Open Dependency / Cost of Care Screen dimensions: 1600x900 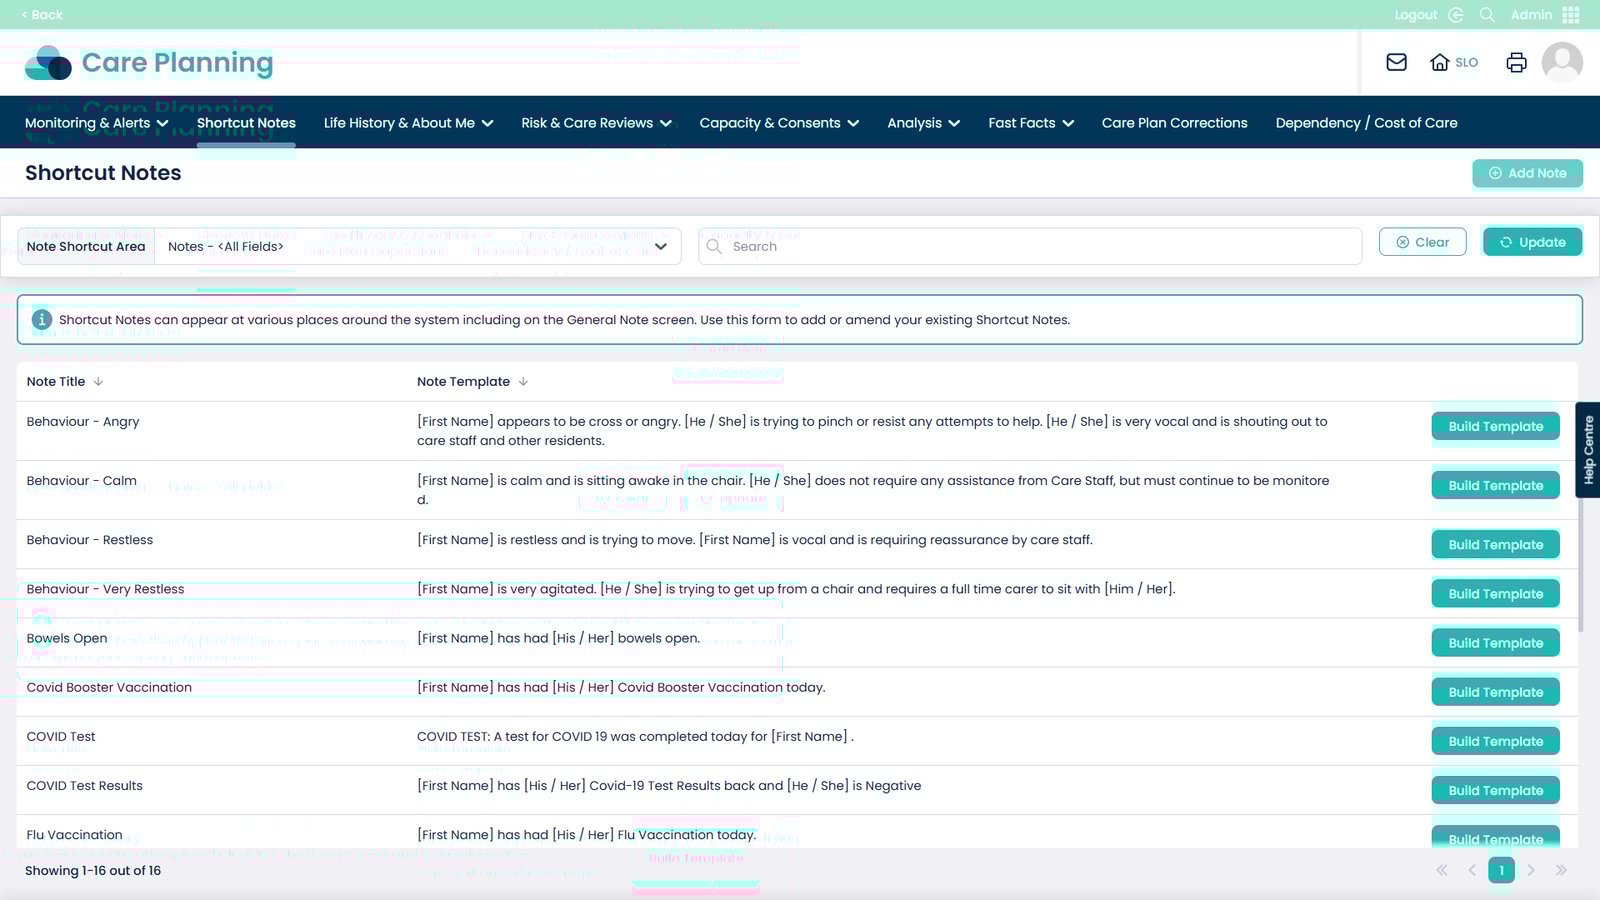point(1366,123)
